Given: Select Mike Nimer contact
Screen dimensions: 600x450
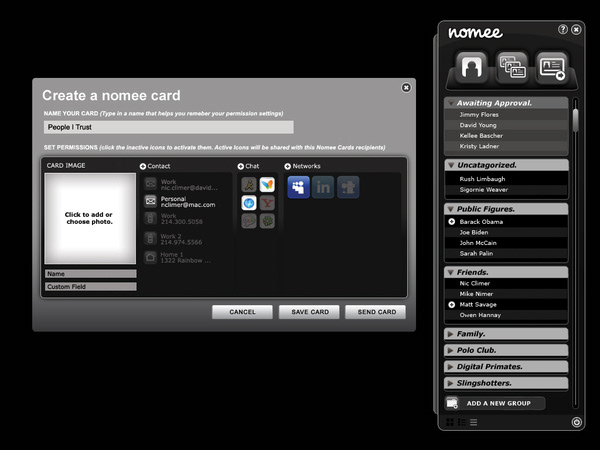Looking at the screenshot, I should tap(506, 294).
